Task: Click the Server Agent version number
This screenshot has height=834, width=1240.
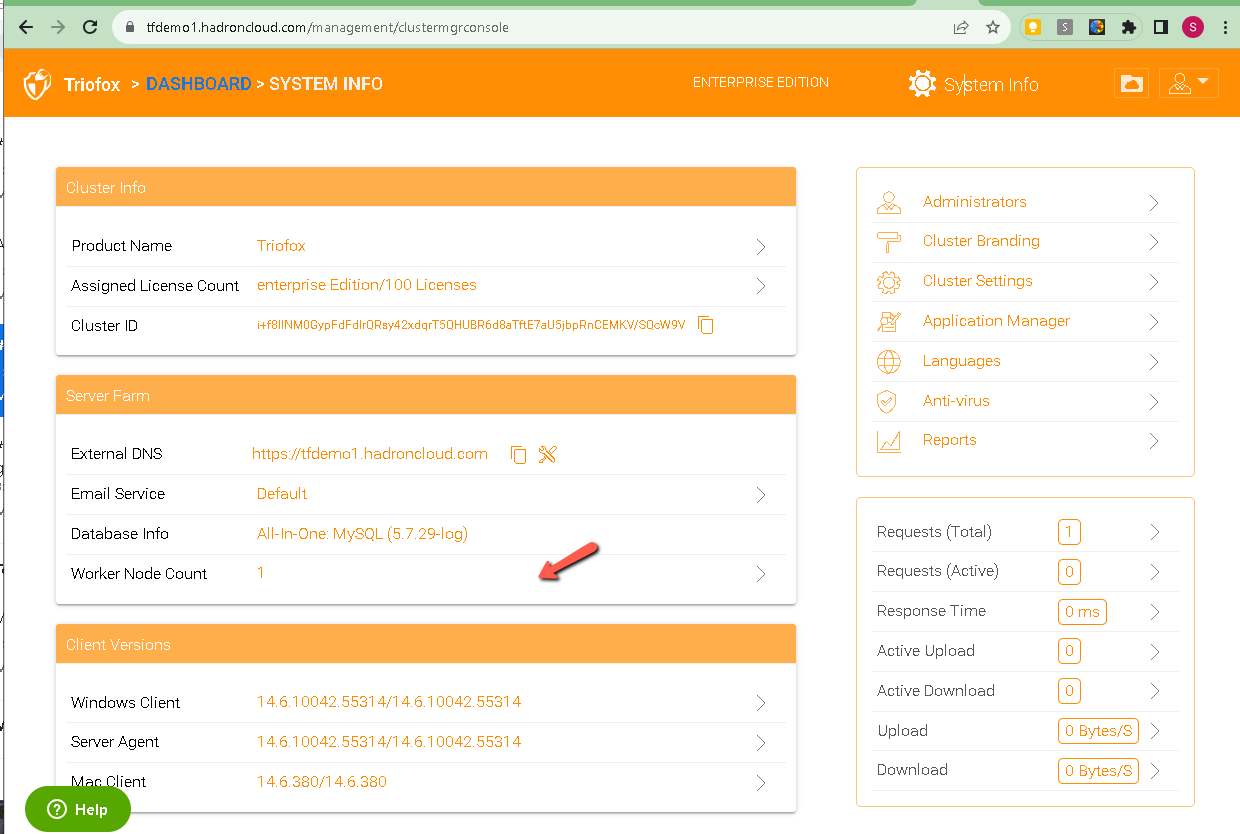Action: tap(389, 742)
